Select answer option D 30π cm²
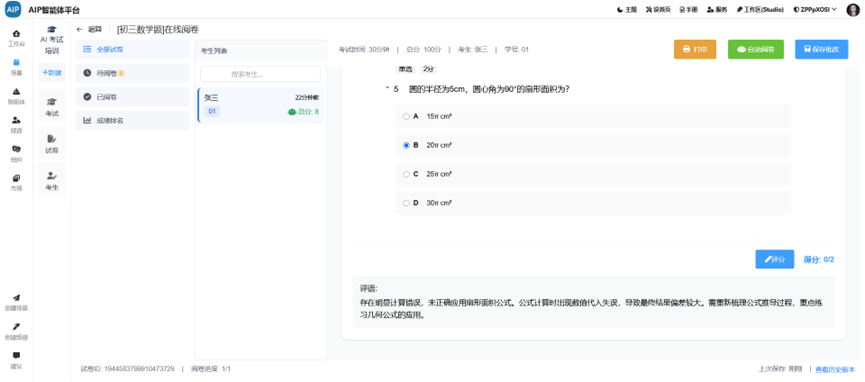 [593, 203]
